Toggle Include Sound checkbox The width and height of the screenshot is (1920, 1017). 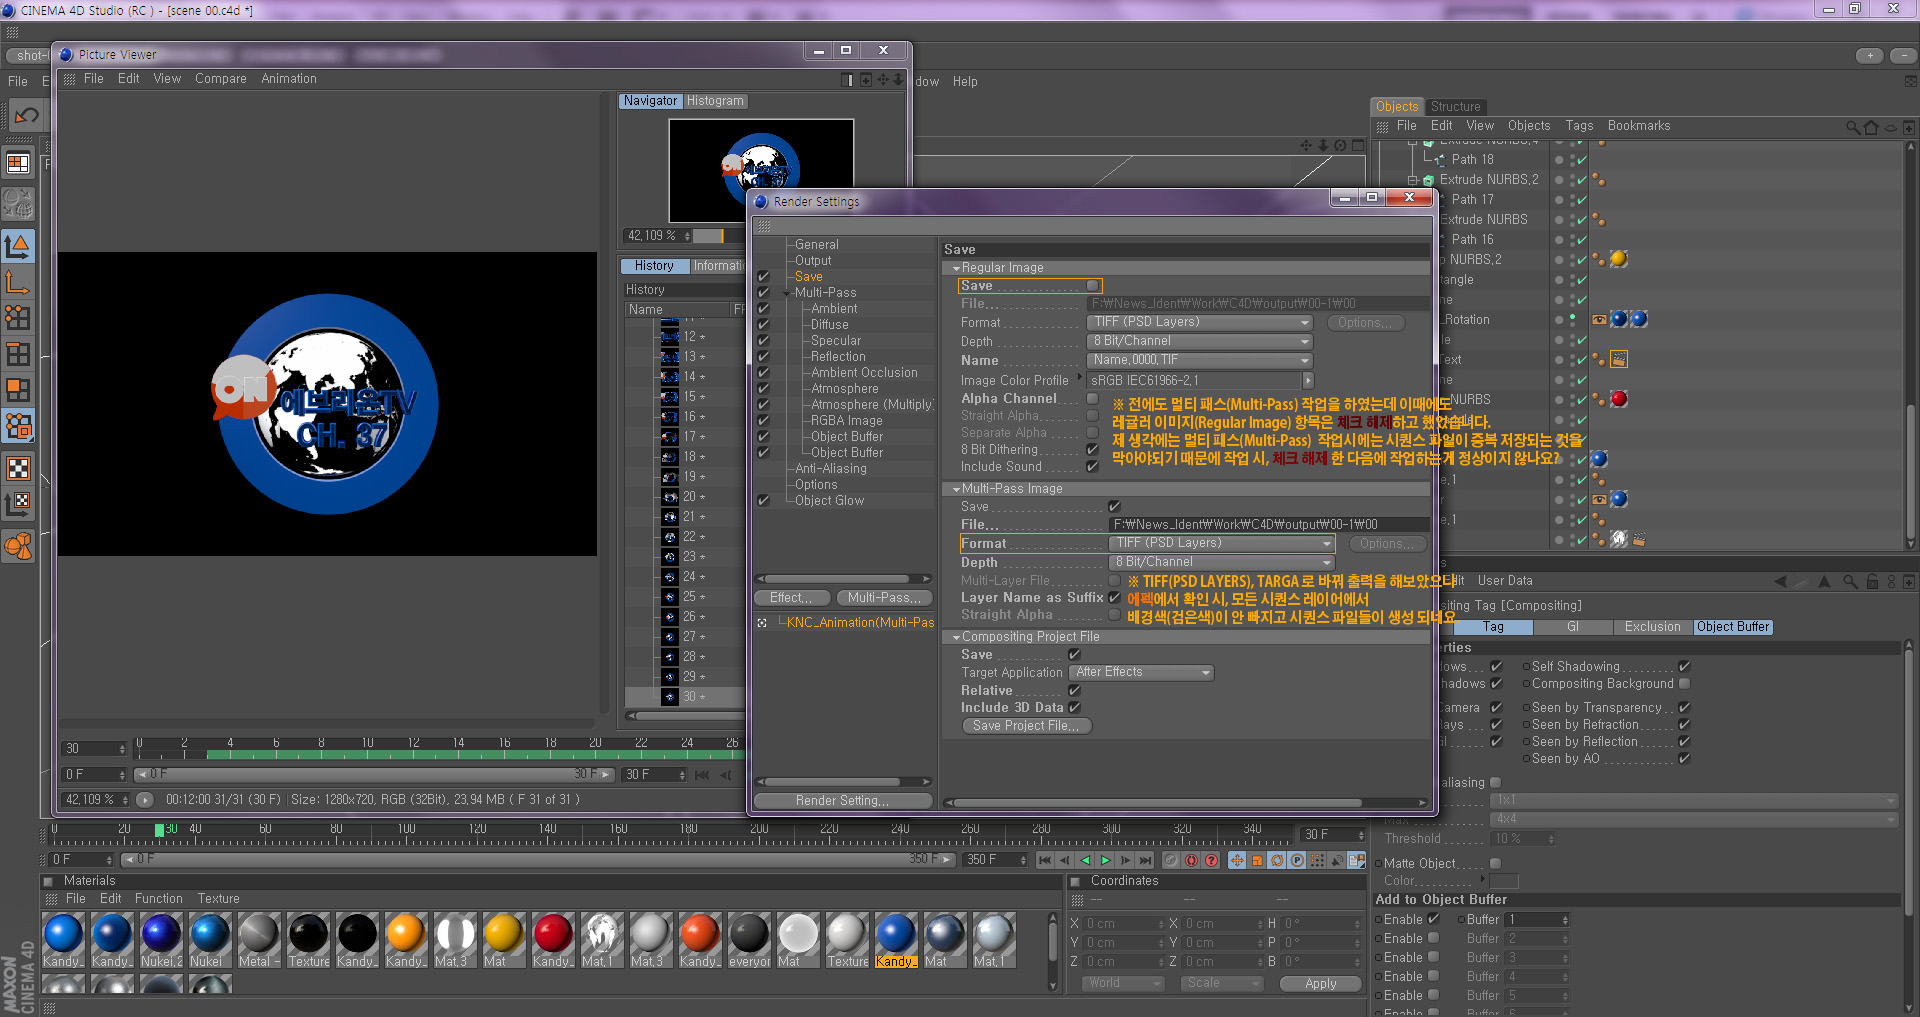[x=1092, y=467]
